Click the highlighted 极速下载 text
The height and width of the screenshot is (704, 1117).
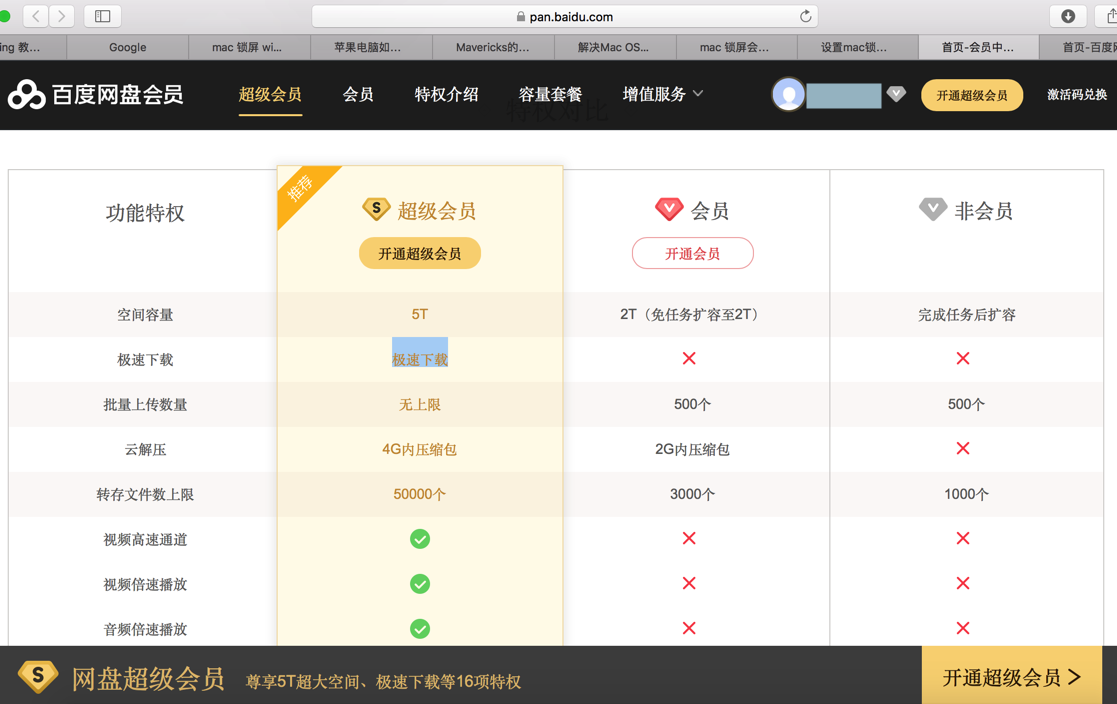click(420, 359)
